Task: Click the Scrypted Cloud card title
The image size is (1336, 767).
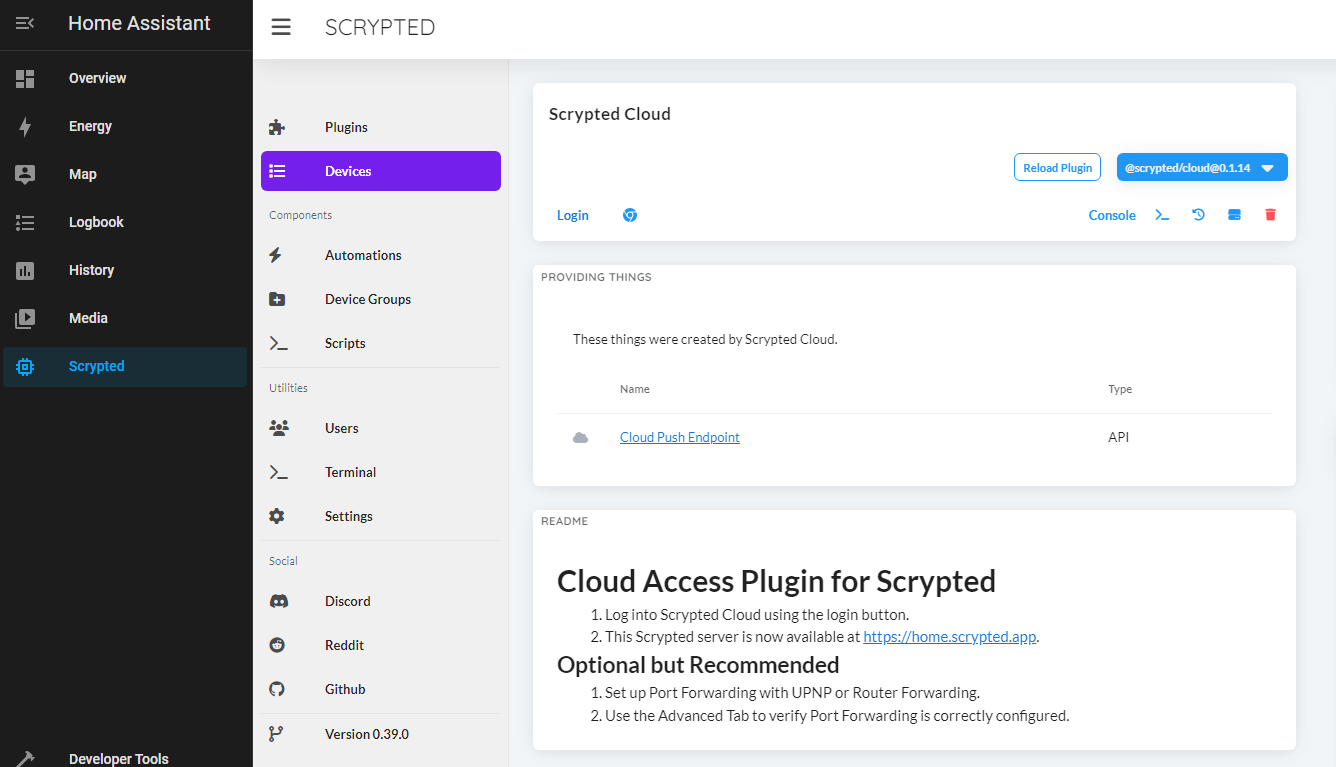Action: (610, 114)
